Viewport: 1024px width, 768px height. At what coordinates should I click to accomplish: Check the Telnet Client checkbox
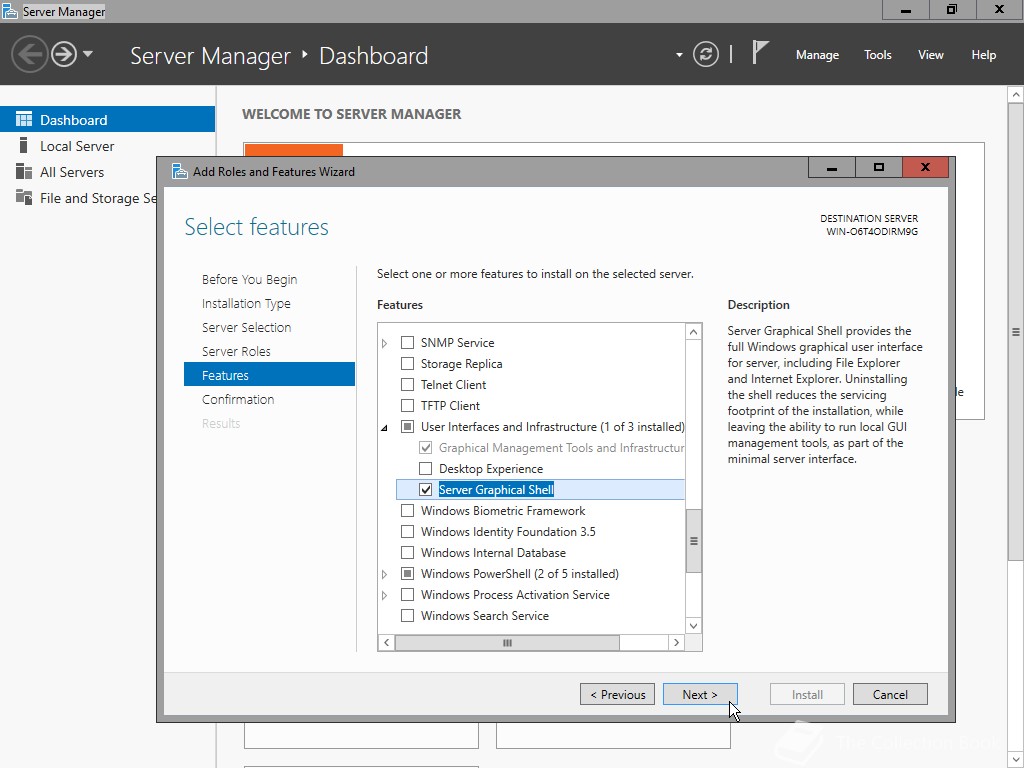[408, 384]
